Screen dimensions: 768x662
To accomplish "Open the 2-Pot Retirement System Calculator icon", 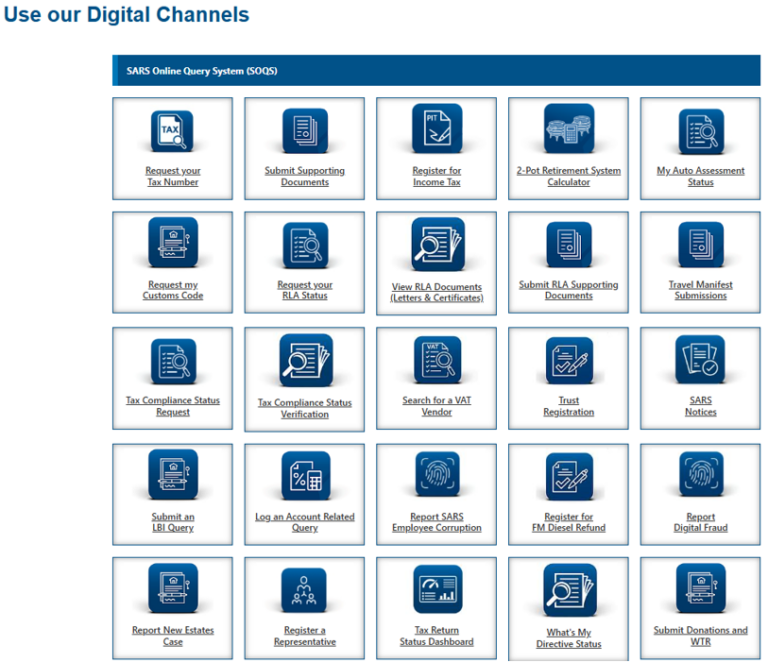I will tap(568, 129).
